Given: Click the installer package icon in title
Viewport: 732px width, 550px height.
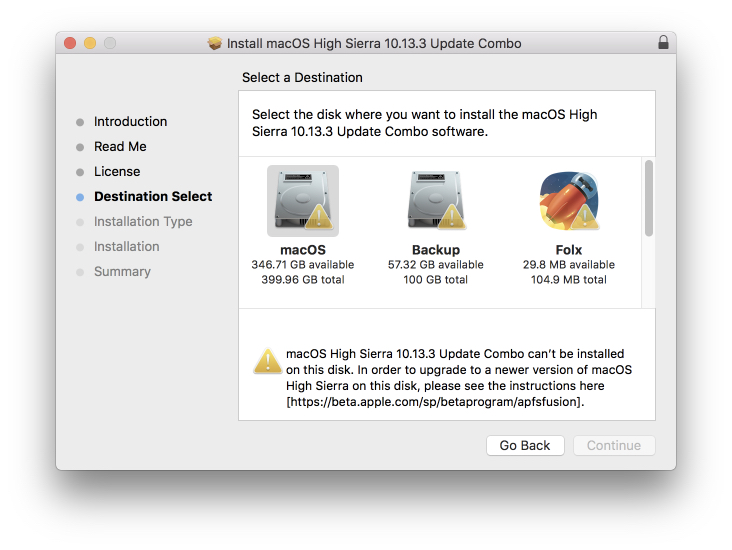Looking at the screenshot, I should (x=215, y=43).
